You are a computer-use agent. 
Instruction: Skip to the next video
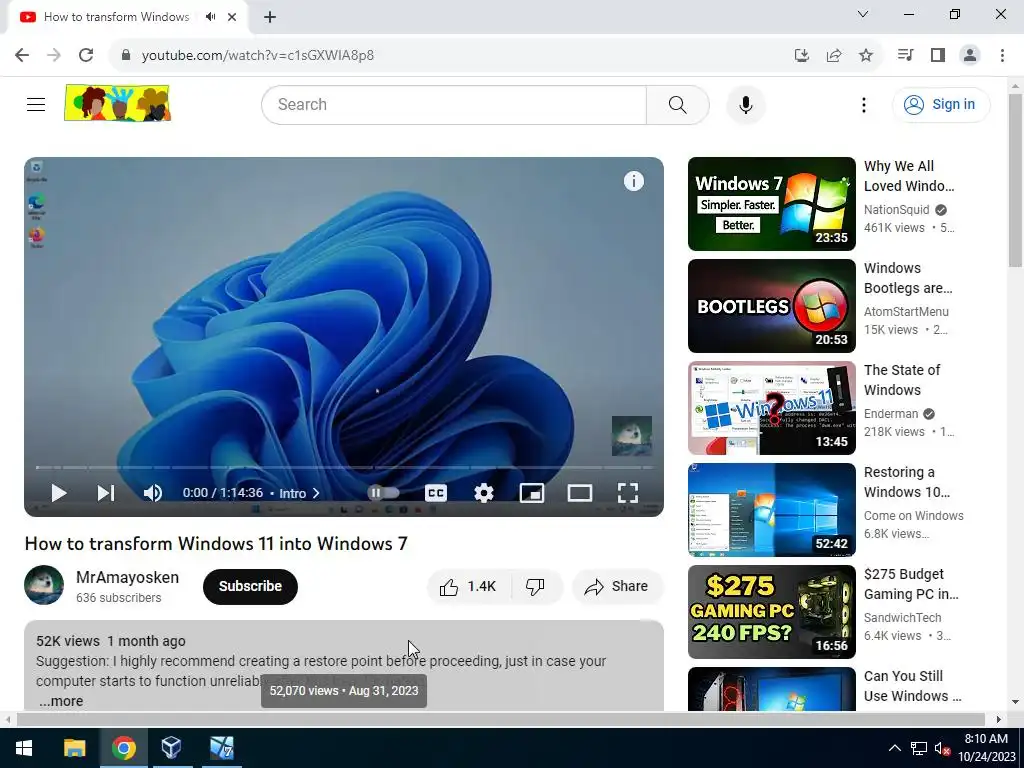pos(106,493)
